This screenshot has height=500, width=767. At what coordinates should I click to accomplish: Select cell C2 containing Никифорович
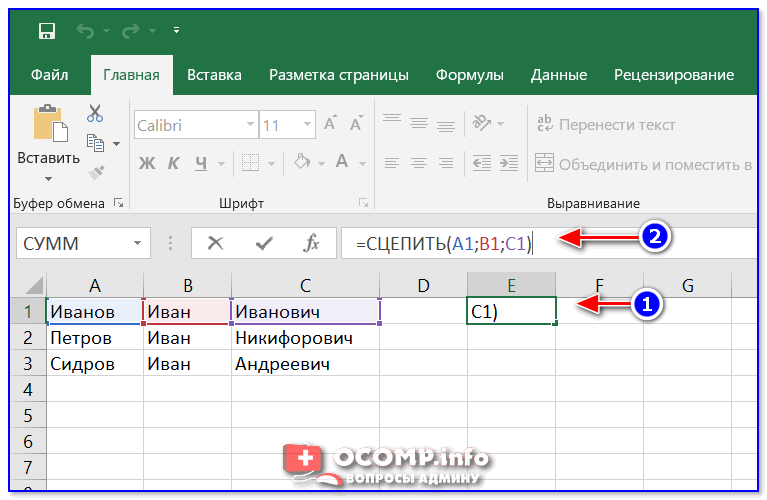click(x=305, y=338)
